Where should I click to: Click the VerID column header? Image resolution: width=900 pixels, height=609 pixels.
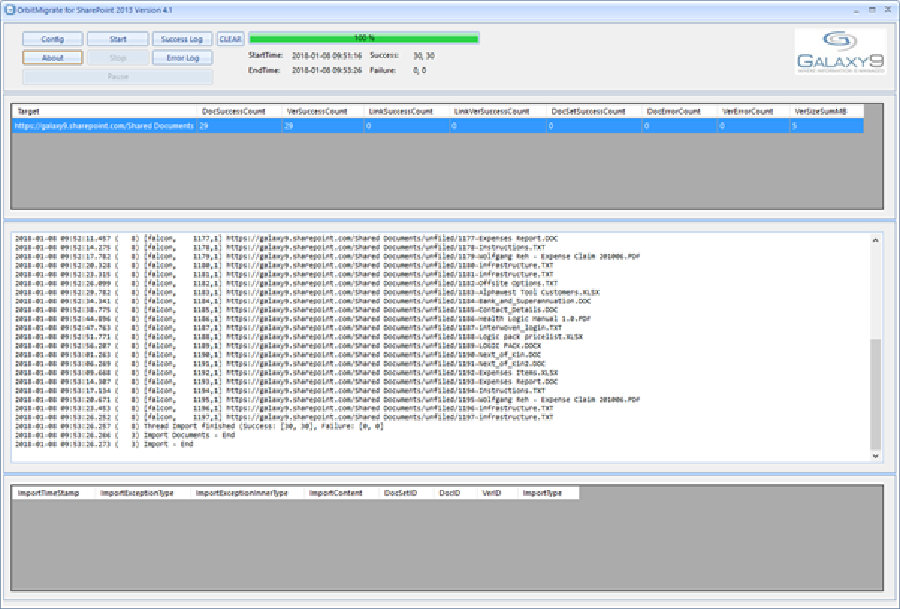497,493
